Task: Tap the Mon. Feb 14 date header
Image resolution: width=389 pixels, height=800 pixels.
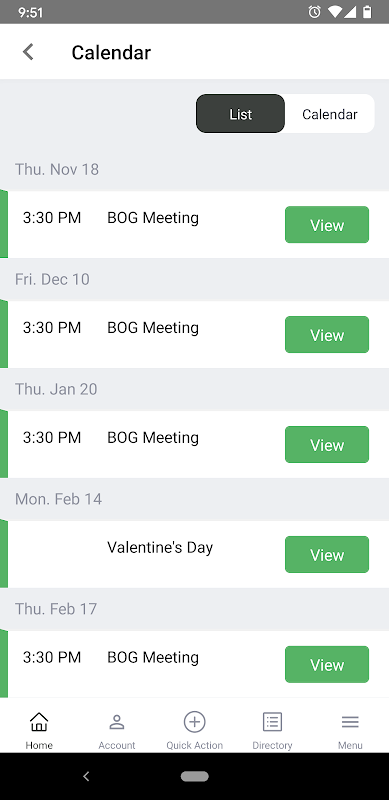Action: [58, 499]
